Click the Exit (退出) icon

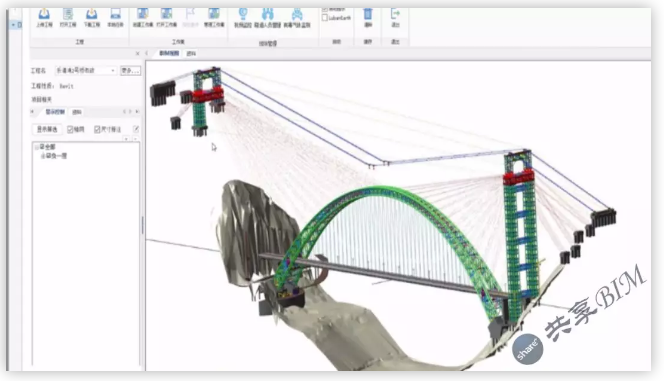[x=395, y=14]
